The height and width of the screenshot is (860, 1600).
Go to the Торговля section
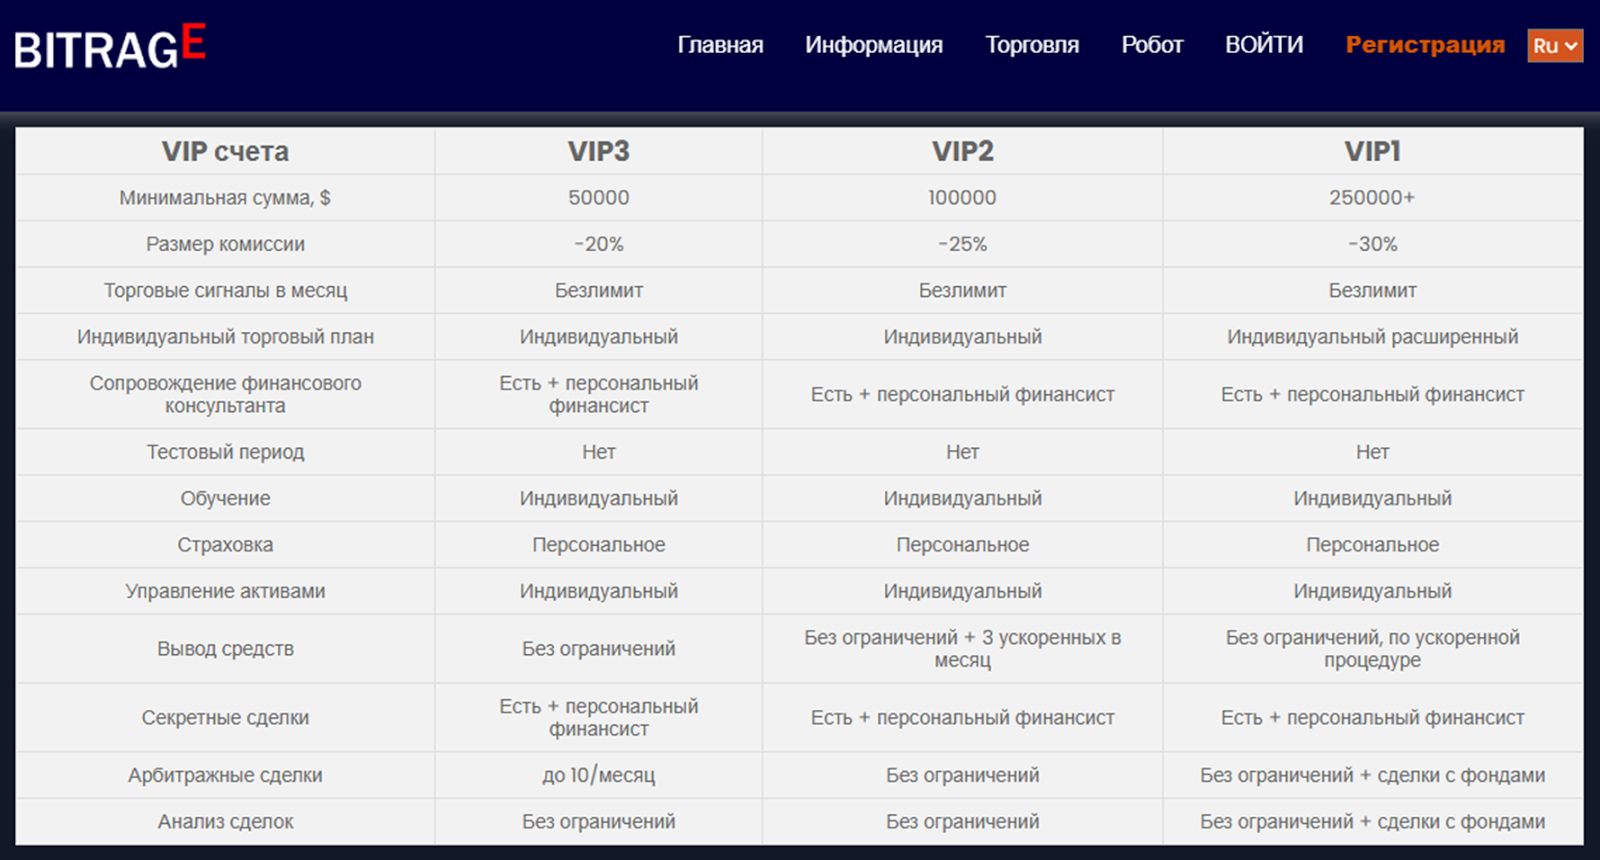(1032, 45)
